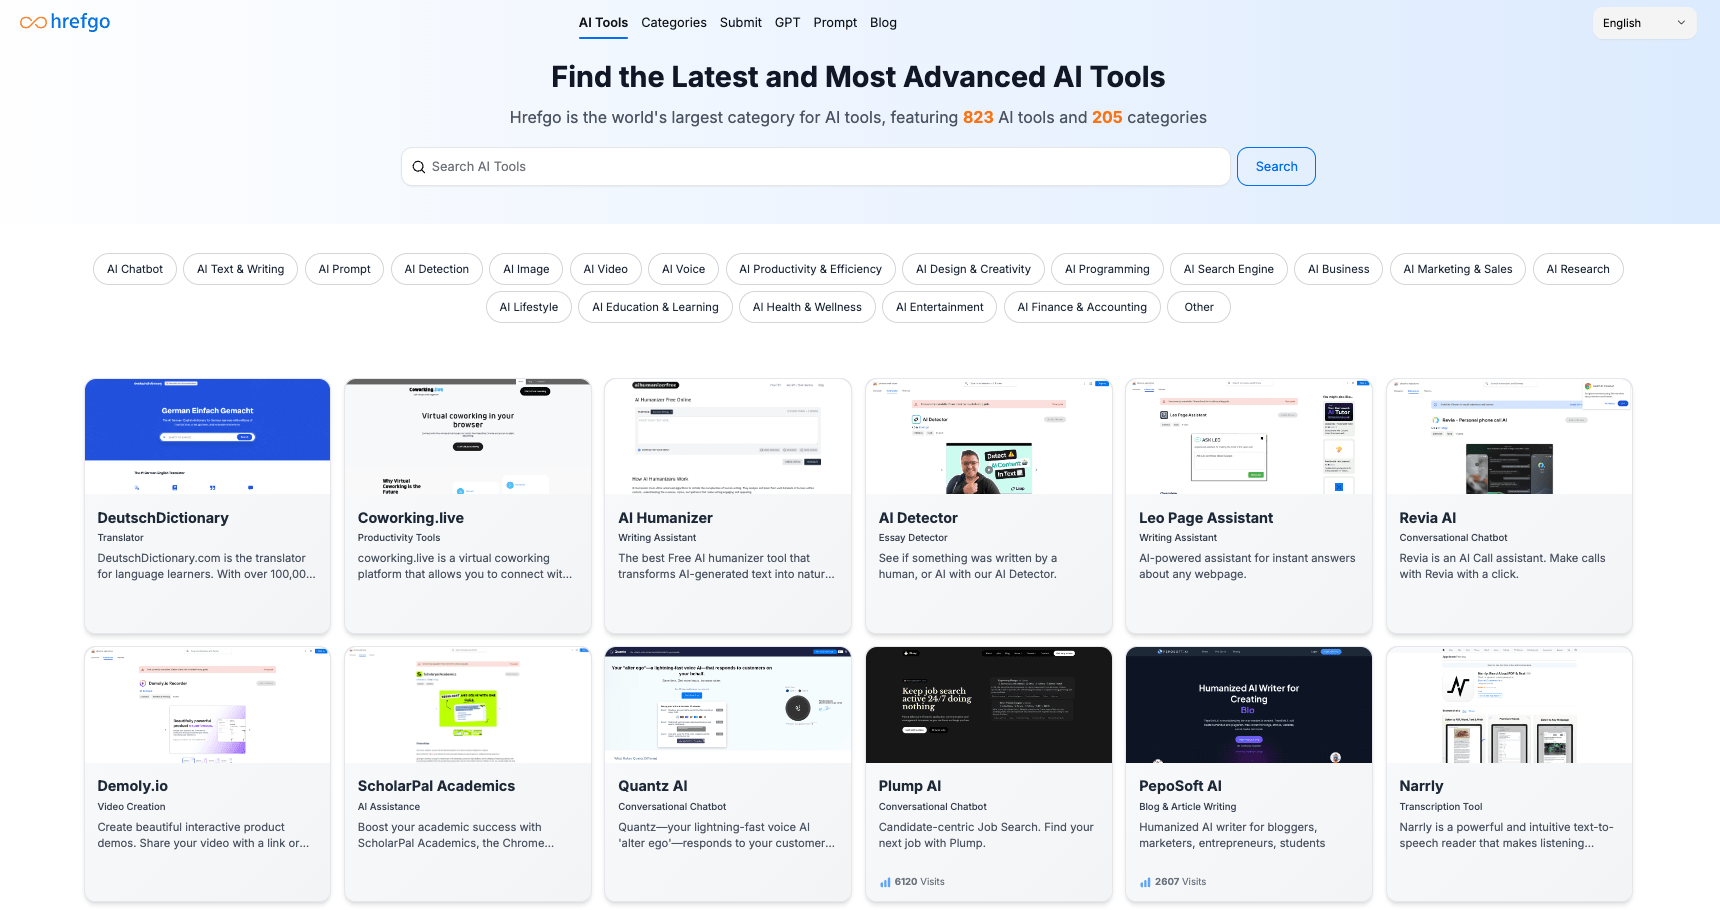Screen dimensions: 1720x910
Task: Select AI Finance & Accounting category
Action: (x=1082, y=307)
